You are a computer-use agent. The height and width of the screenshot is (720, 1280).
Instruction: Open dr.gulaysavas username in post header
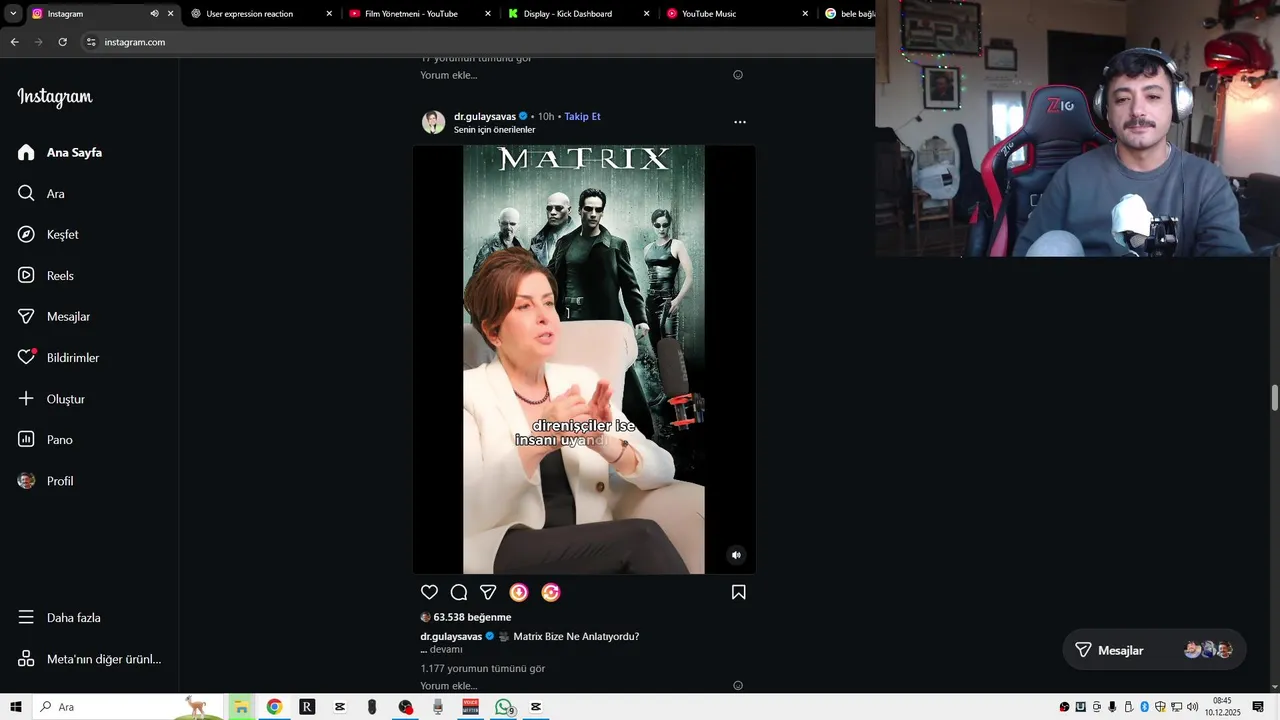coord(485,116)
